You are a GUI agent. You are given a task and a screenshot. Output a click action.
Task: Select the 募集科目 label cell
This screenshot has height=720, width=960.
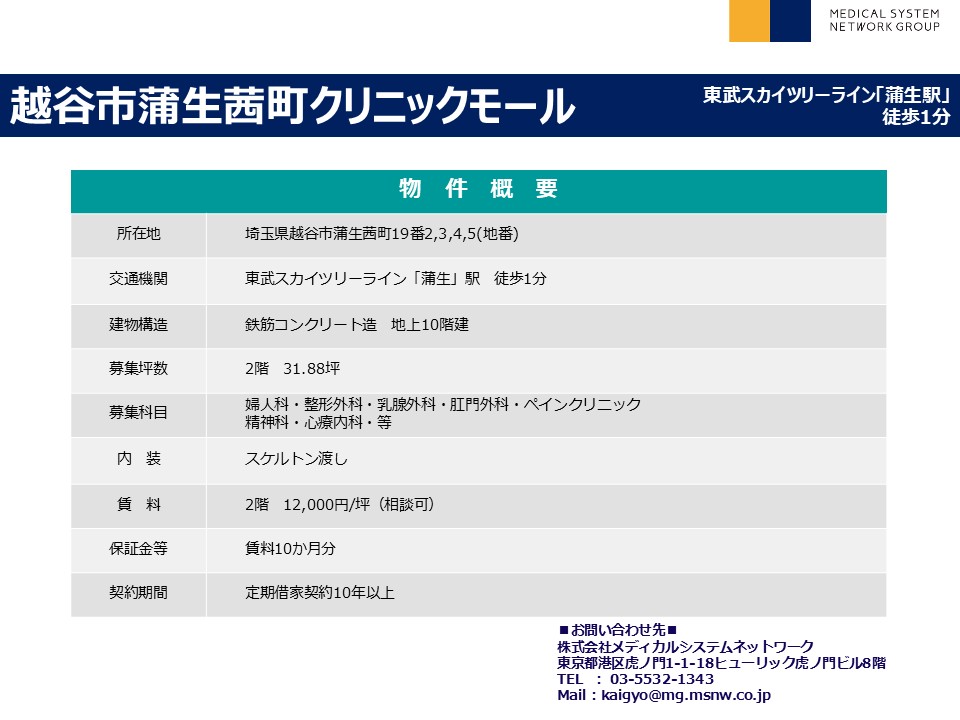pyautogui.click(x=138, y=414)
